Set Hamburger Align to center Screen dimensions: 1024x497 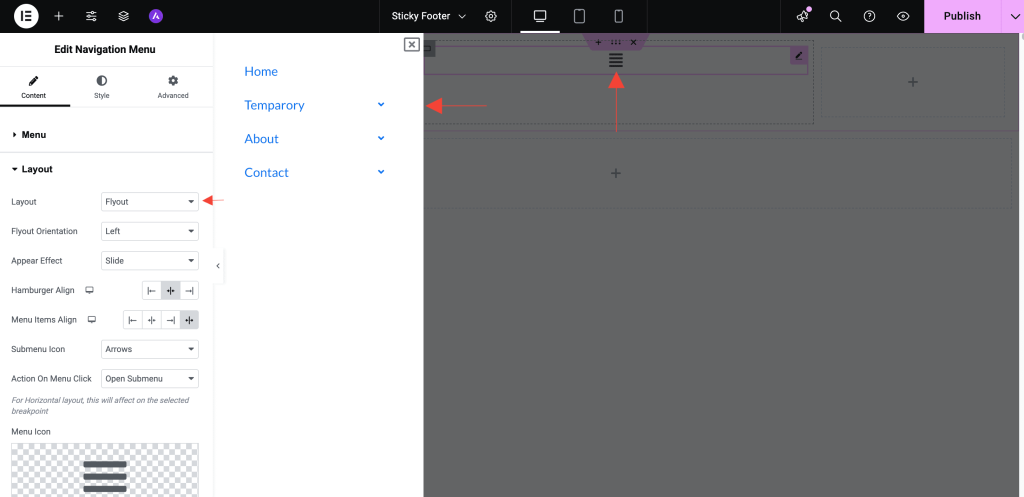pos(170,290)
